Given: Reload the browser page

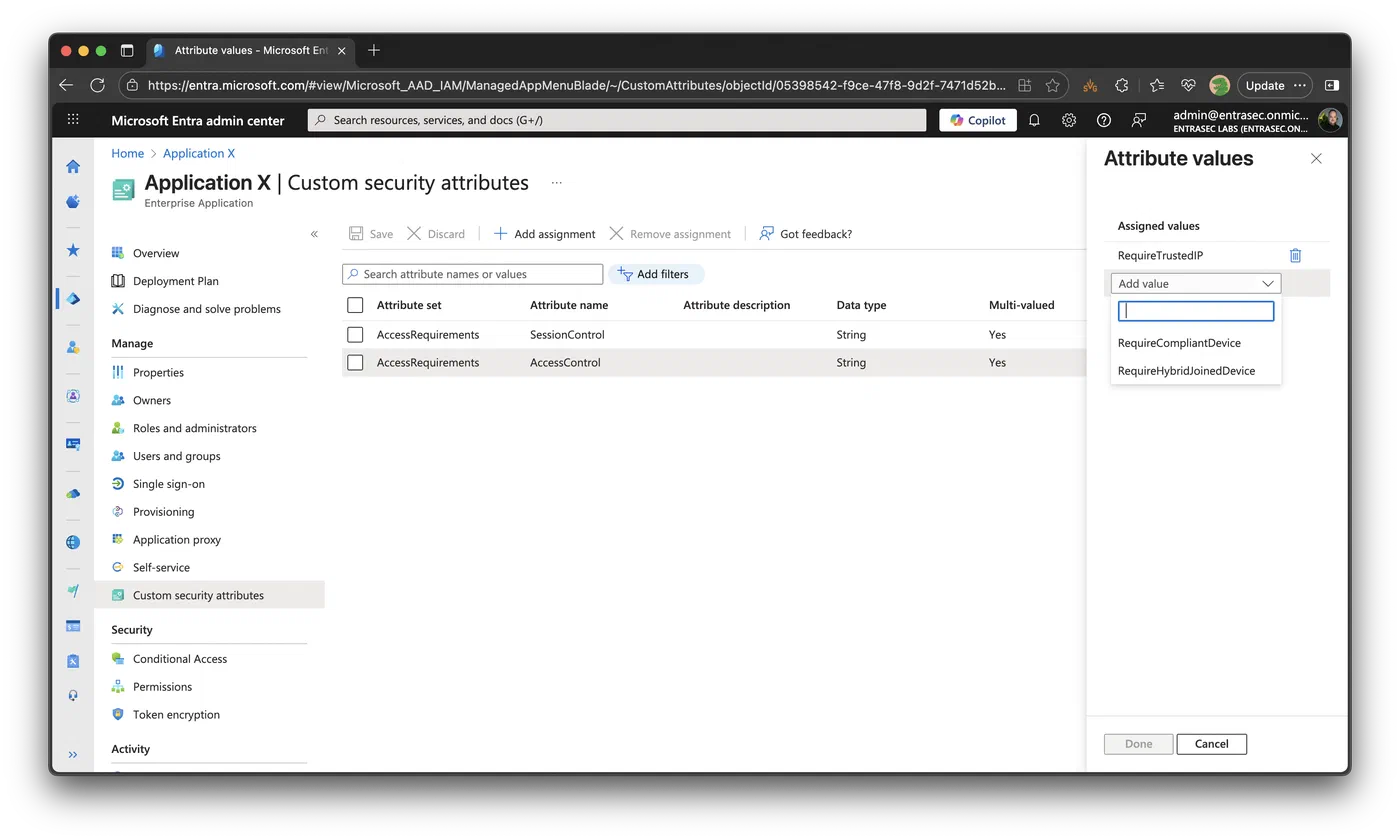Looking at the screenshot, I should click(98, 86).
